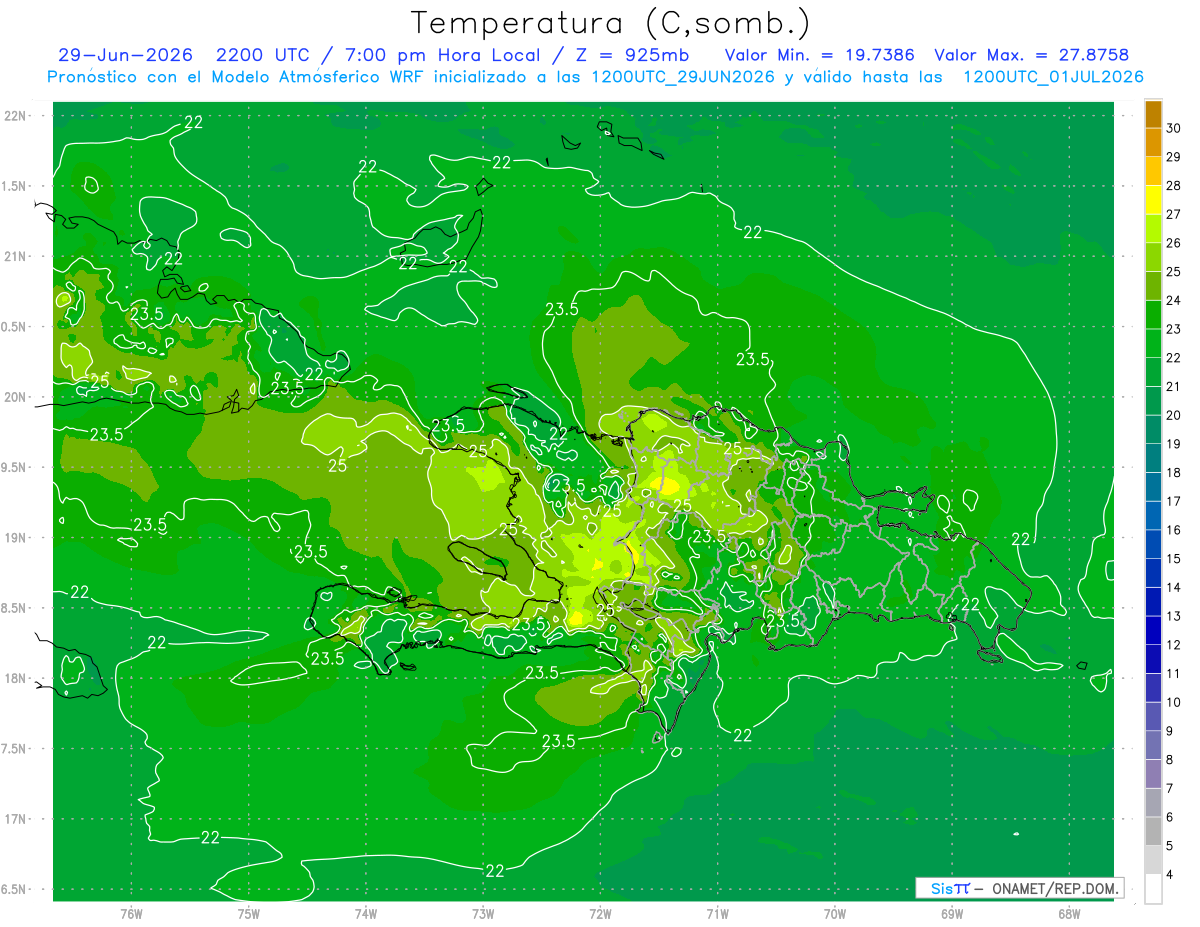Click the 'Valor Max. = 27.8758' readout
Viewport: 1200px width, 927px height.
point(1031,55)
